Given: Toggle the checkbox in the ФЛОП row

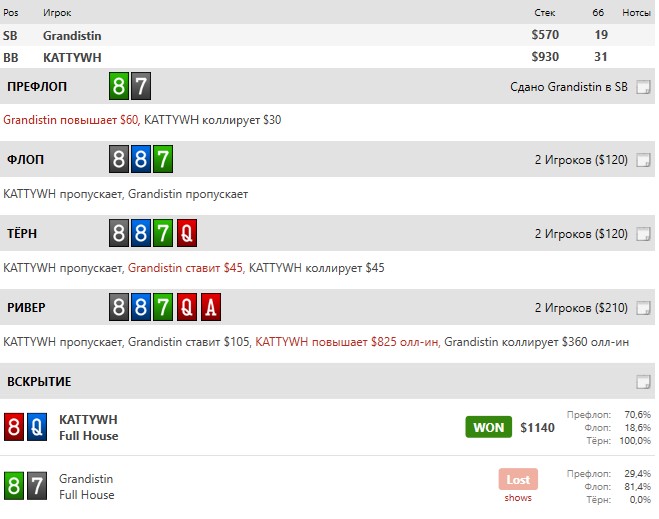Looking at the screenshot, I should click(x=643, y=160).
